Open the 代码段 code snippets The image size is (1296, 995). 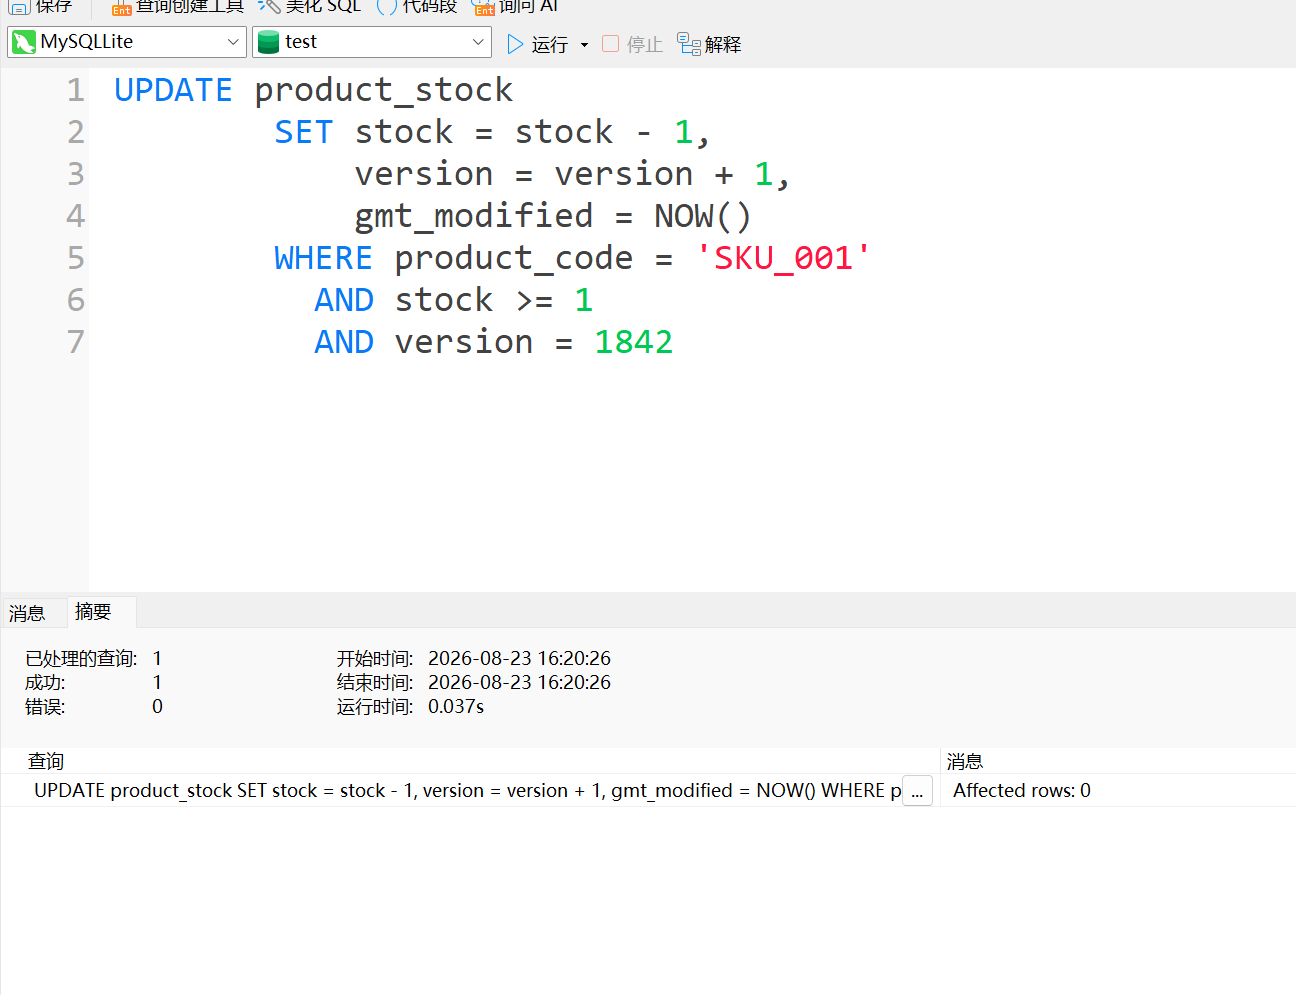coord(417,6)
